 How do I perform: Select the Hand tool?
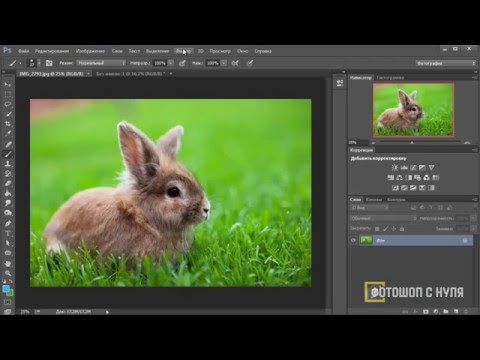point(8,264)
